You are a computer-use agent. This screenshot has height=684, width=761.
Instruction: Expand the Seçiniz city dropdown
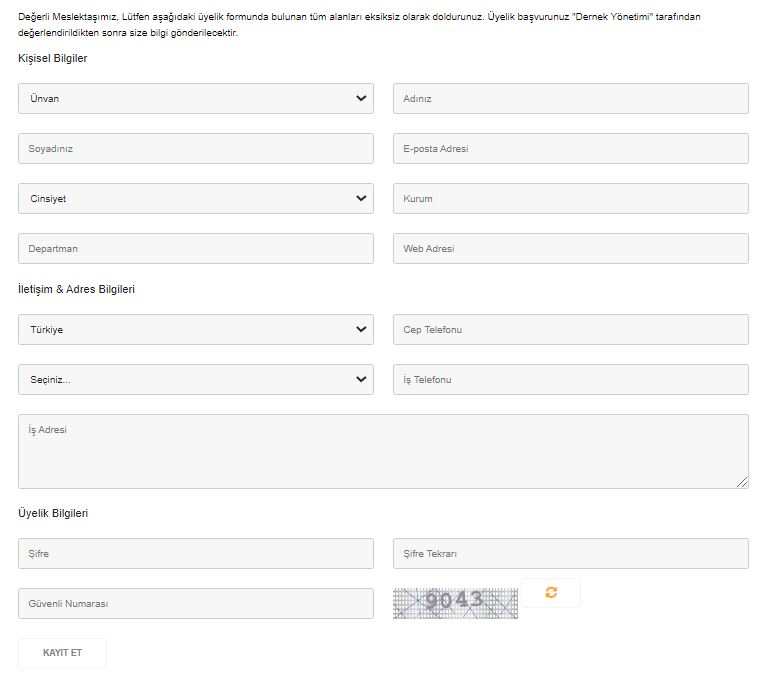(x=196, y=379)
